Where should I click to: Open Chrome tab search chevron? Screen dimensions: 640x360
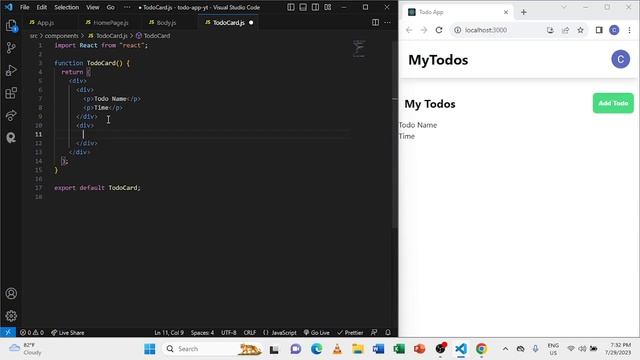(564, 7)
